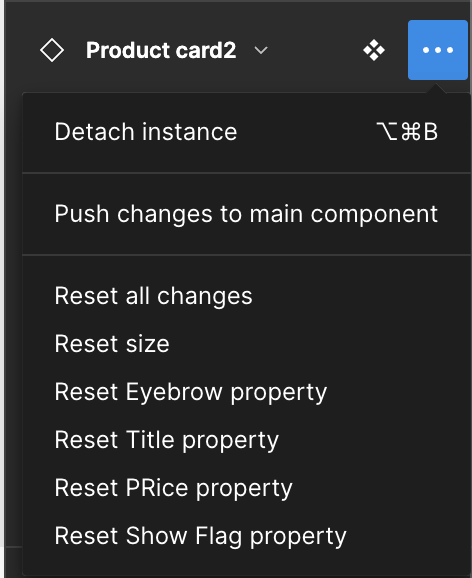Click the word Flag in the last entry
The image size is (472, 578).
(218, 537)
